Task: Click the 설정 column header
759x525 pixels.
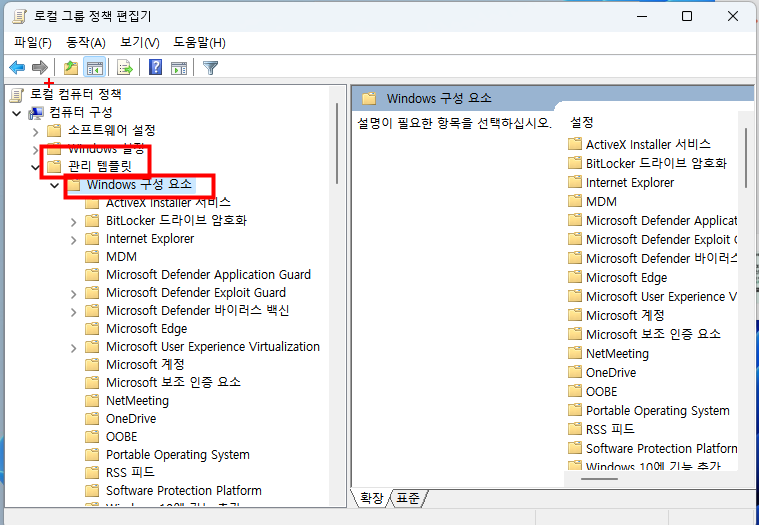Action: [582, 122]
